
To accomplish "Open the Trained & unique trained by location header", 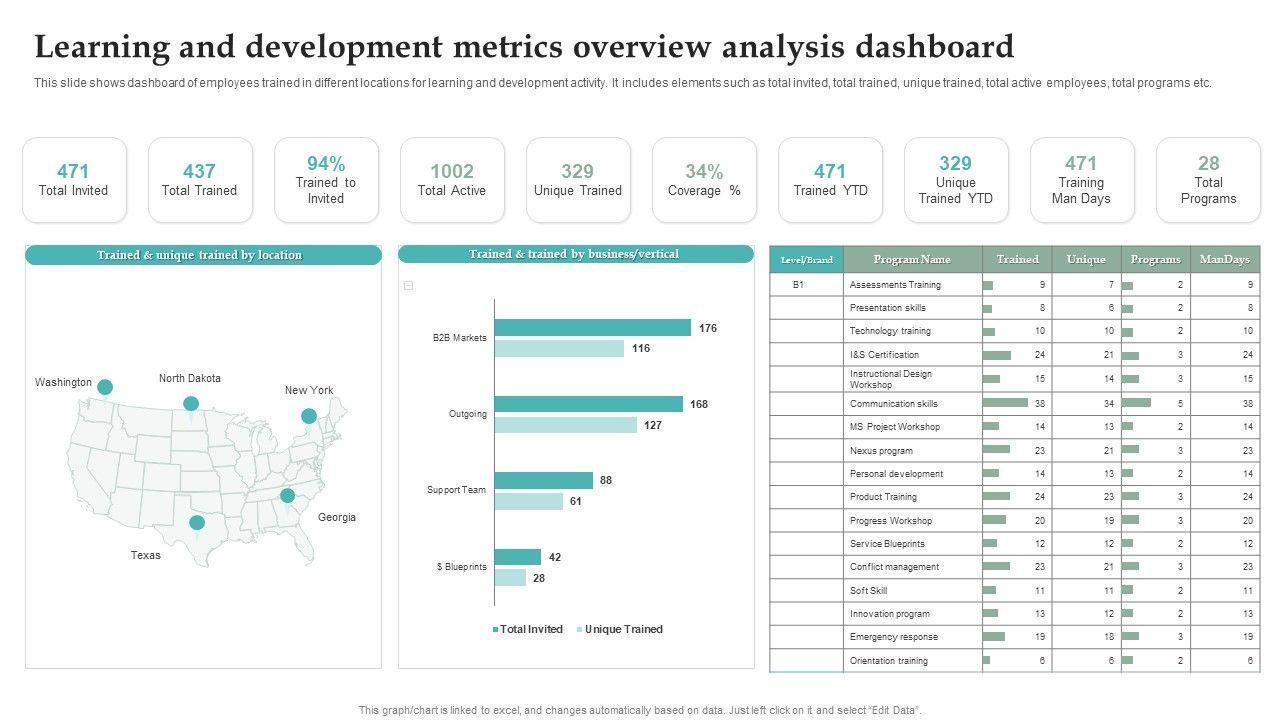I will click(203, 255).
